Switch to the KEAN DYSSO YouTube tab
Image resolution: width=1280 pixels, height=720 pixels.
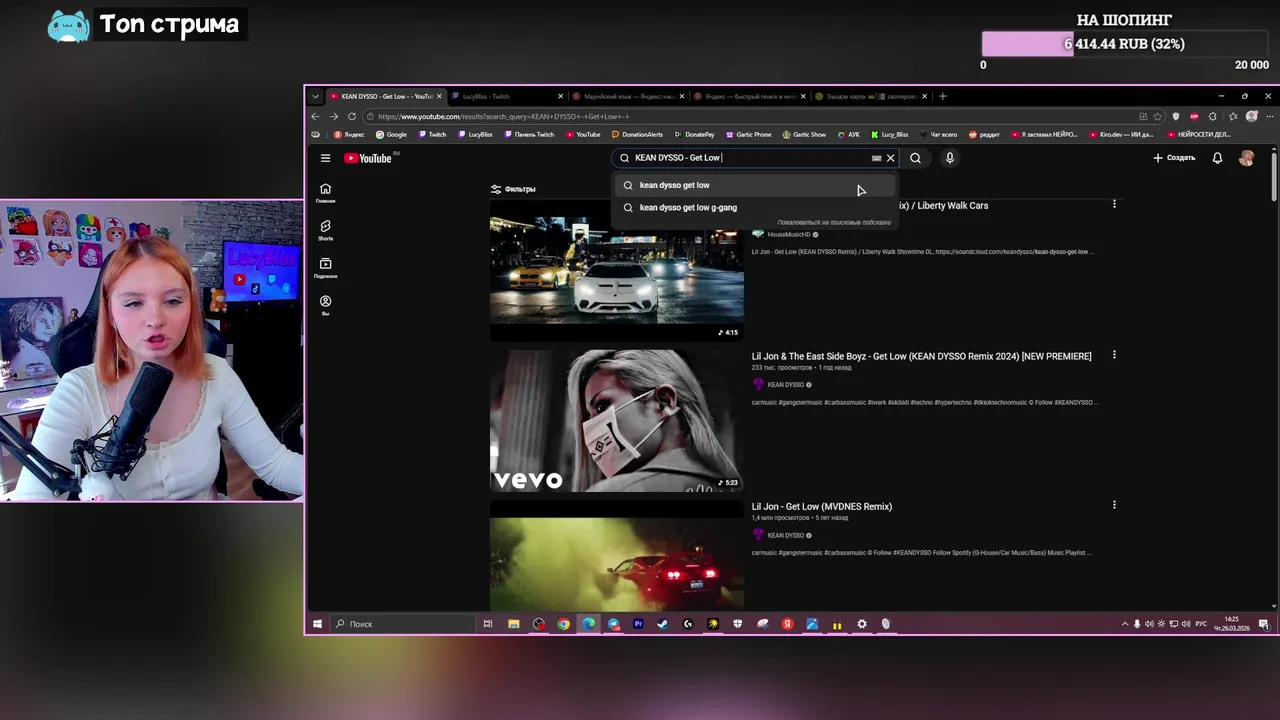[385, 97]
